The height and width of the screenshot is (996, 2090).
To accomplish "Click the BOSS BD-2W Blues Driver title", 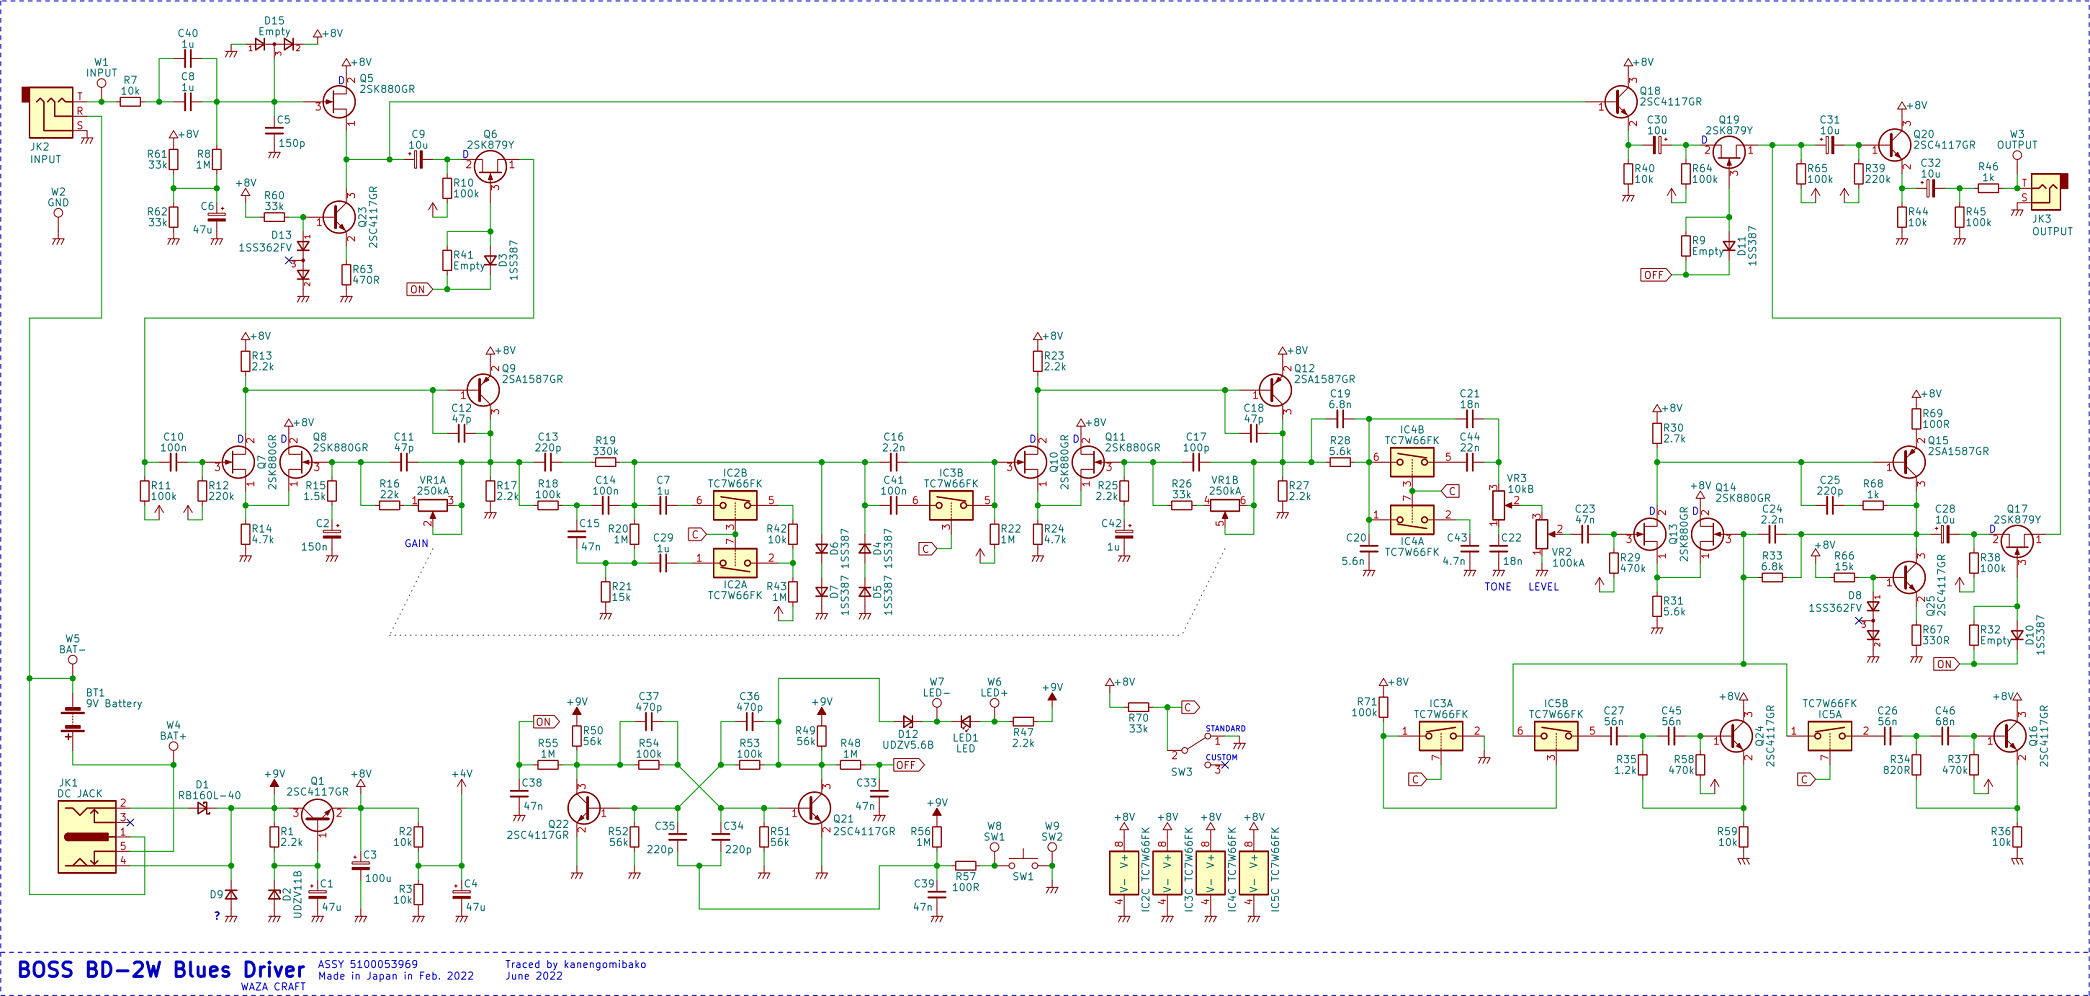I will (161, 970).
